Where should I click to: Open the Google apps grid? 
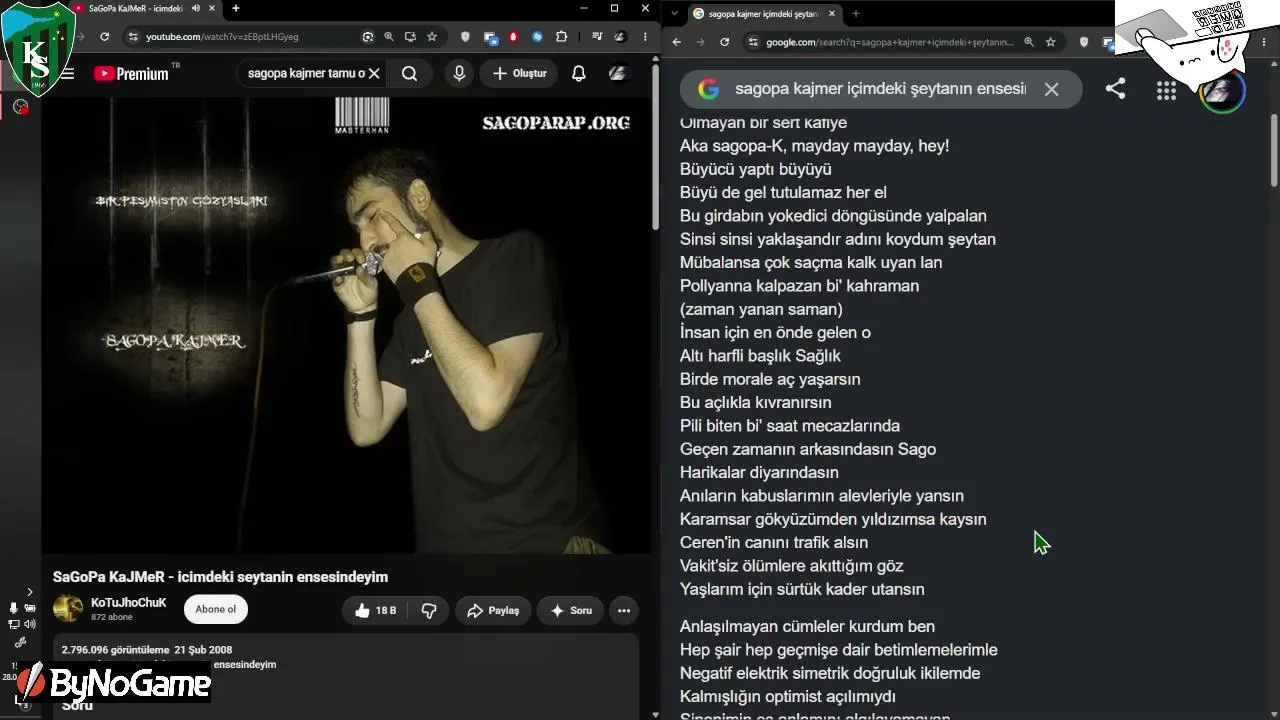coord(1166,91)
